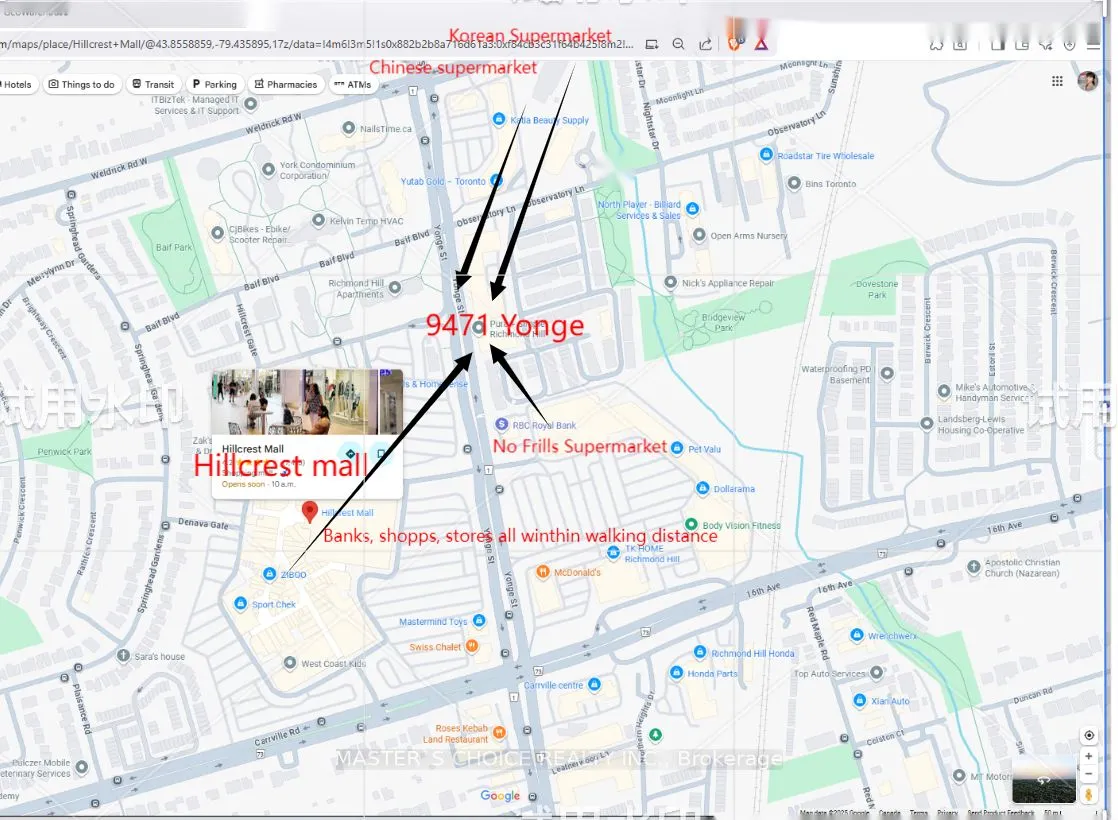Open the Waterproofing PD Basement pin

point(887,373)
